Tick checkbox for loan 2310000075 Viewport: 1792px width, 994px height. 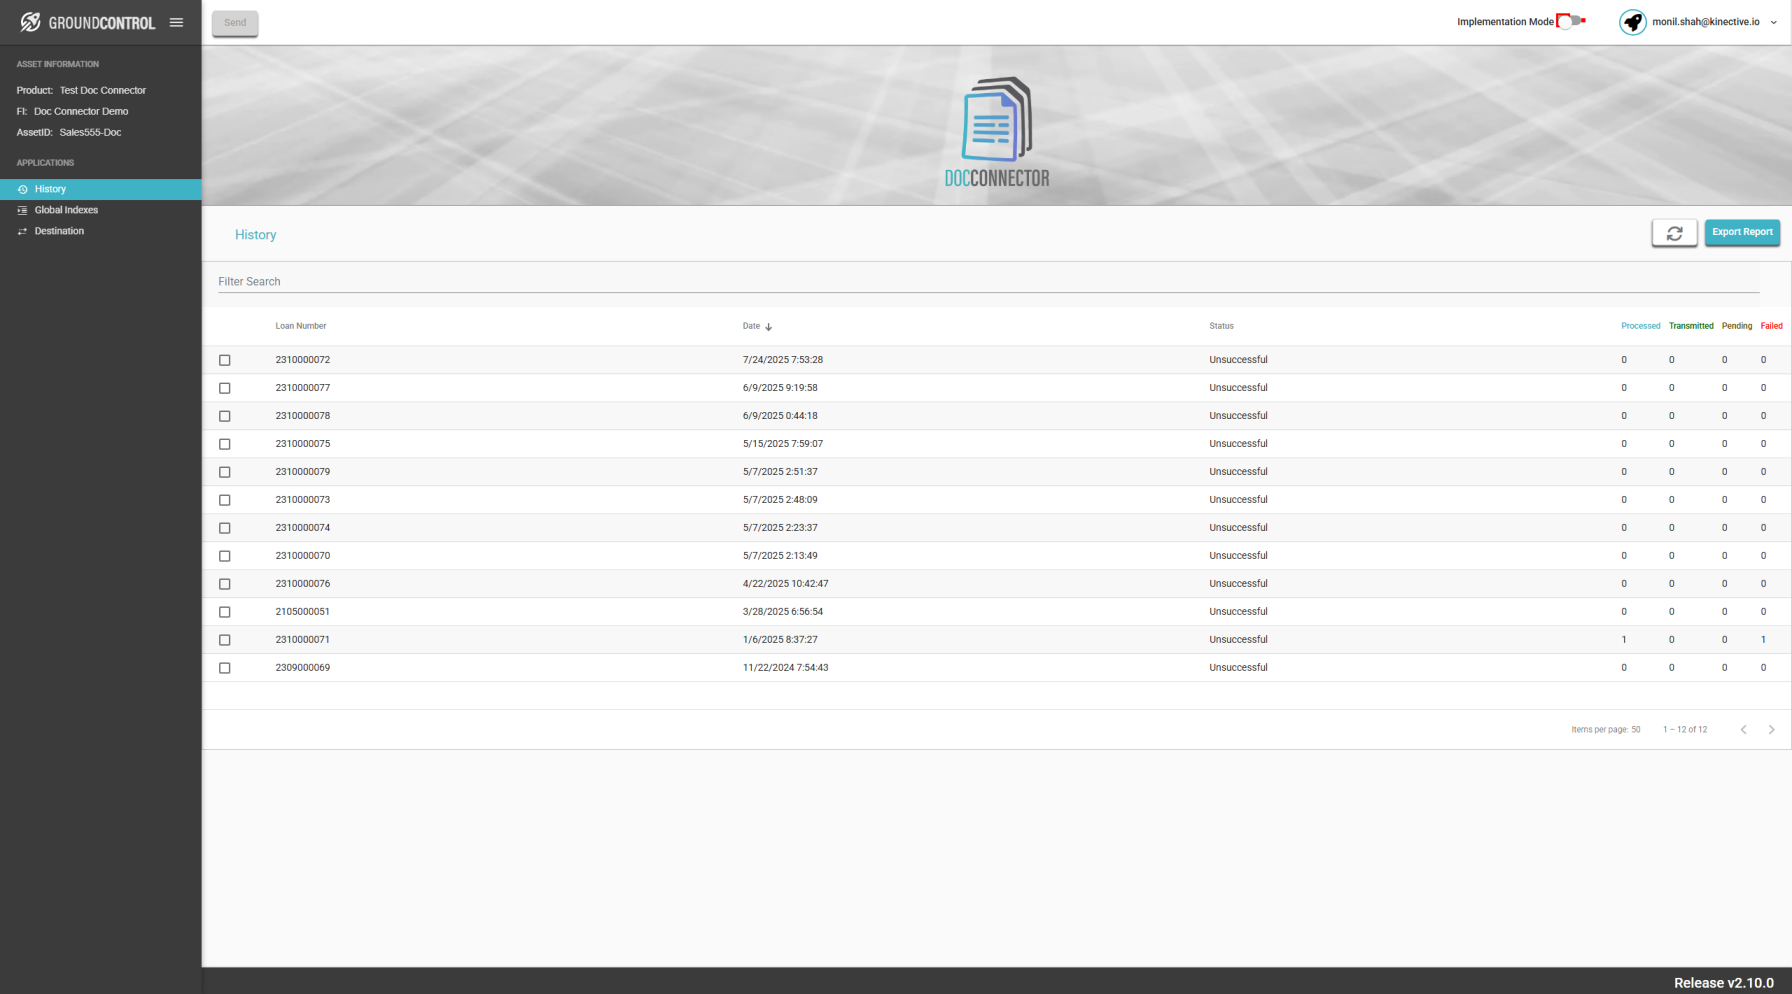pos(225,444)
